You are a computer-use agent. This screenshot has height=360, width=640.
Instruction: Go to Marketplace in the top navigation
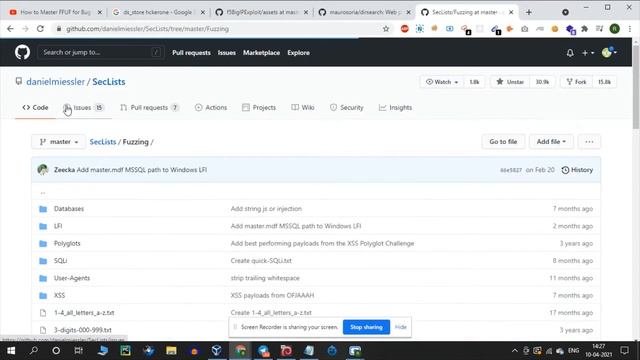262,53
